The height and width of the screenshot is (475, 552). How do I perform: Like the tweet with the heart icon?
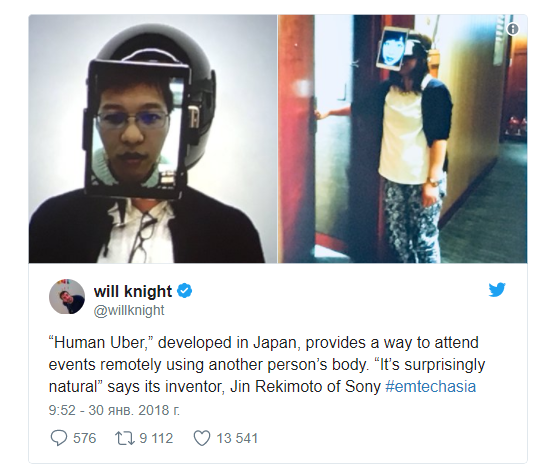point(202,438)
